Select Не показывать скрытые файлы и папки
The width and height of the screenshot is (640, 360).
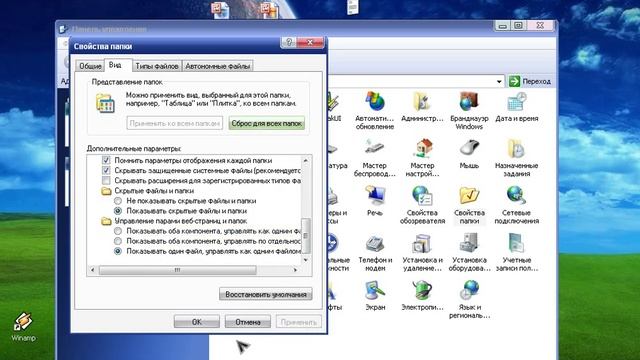pos(118,201)
